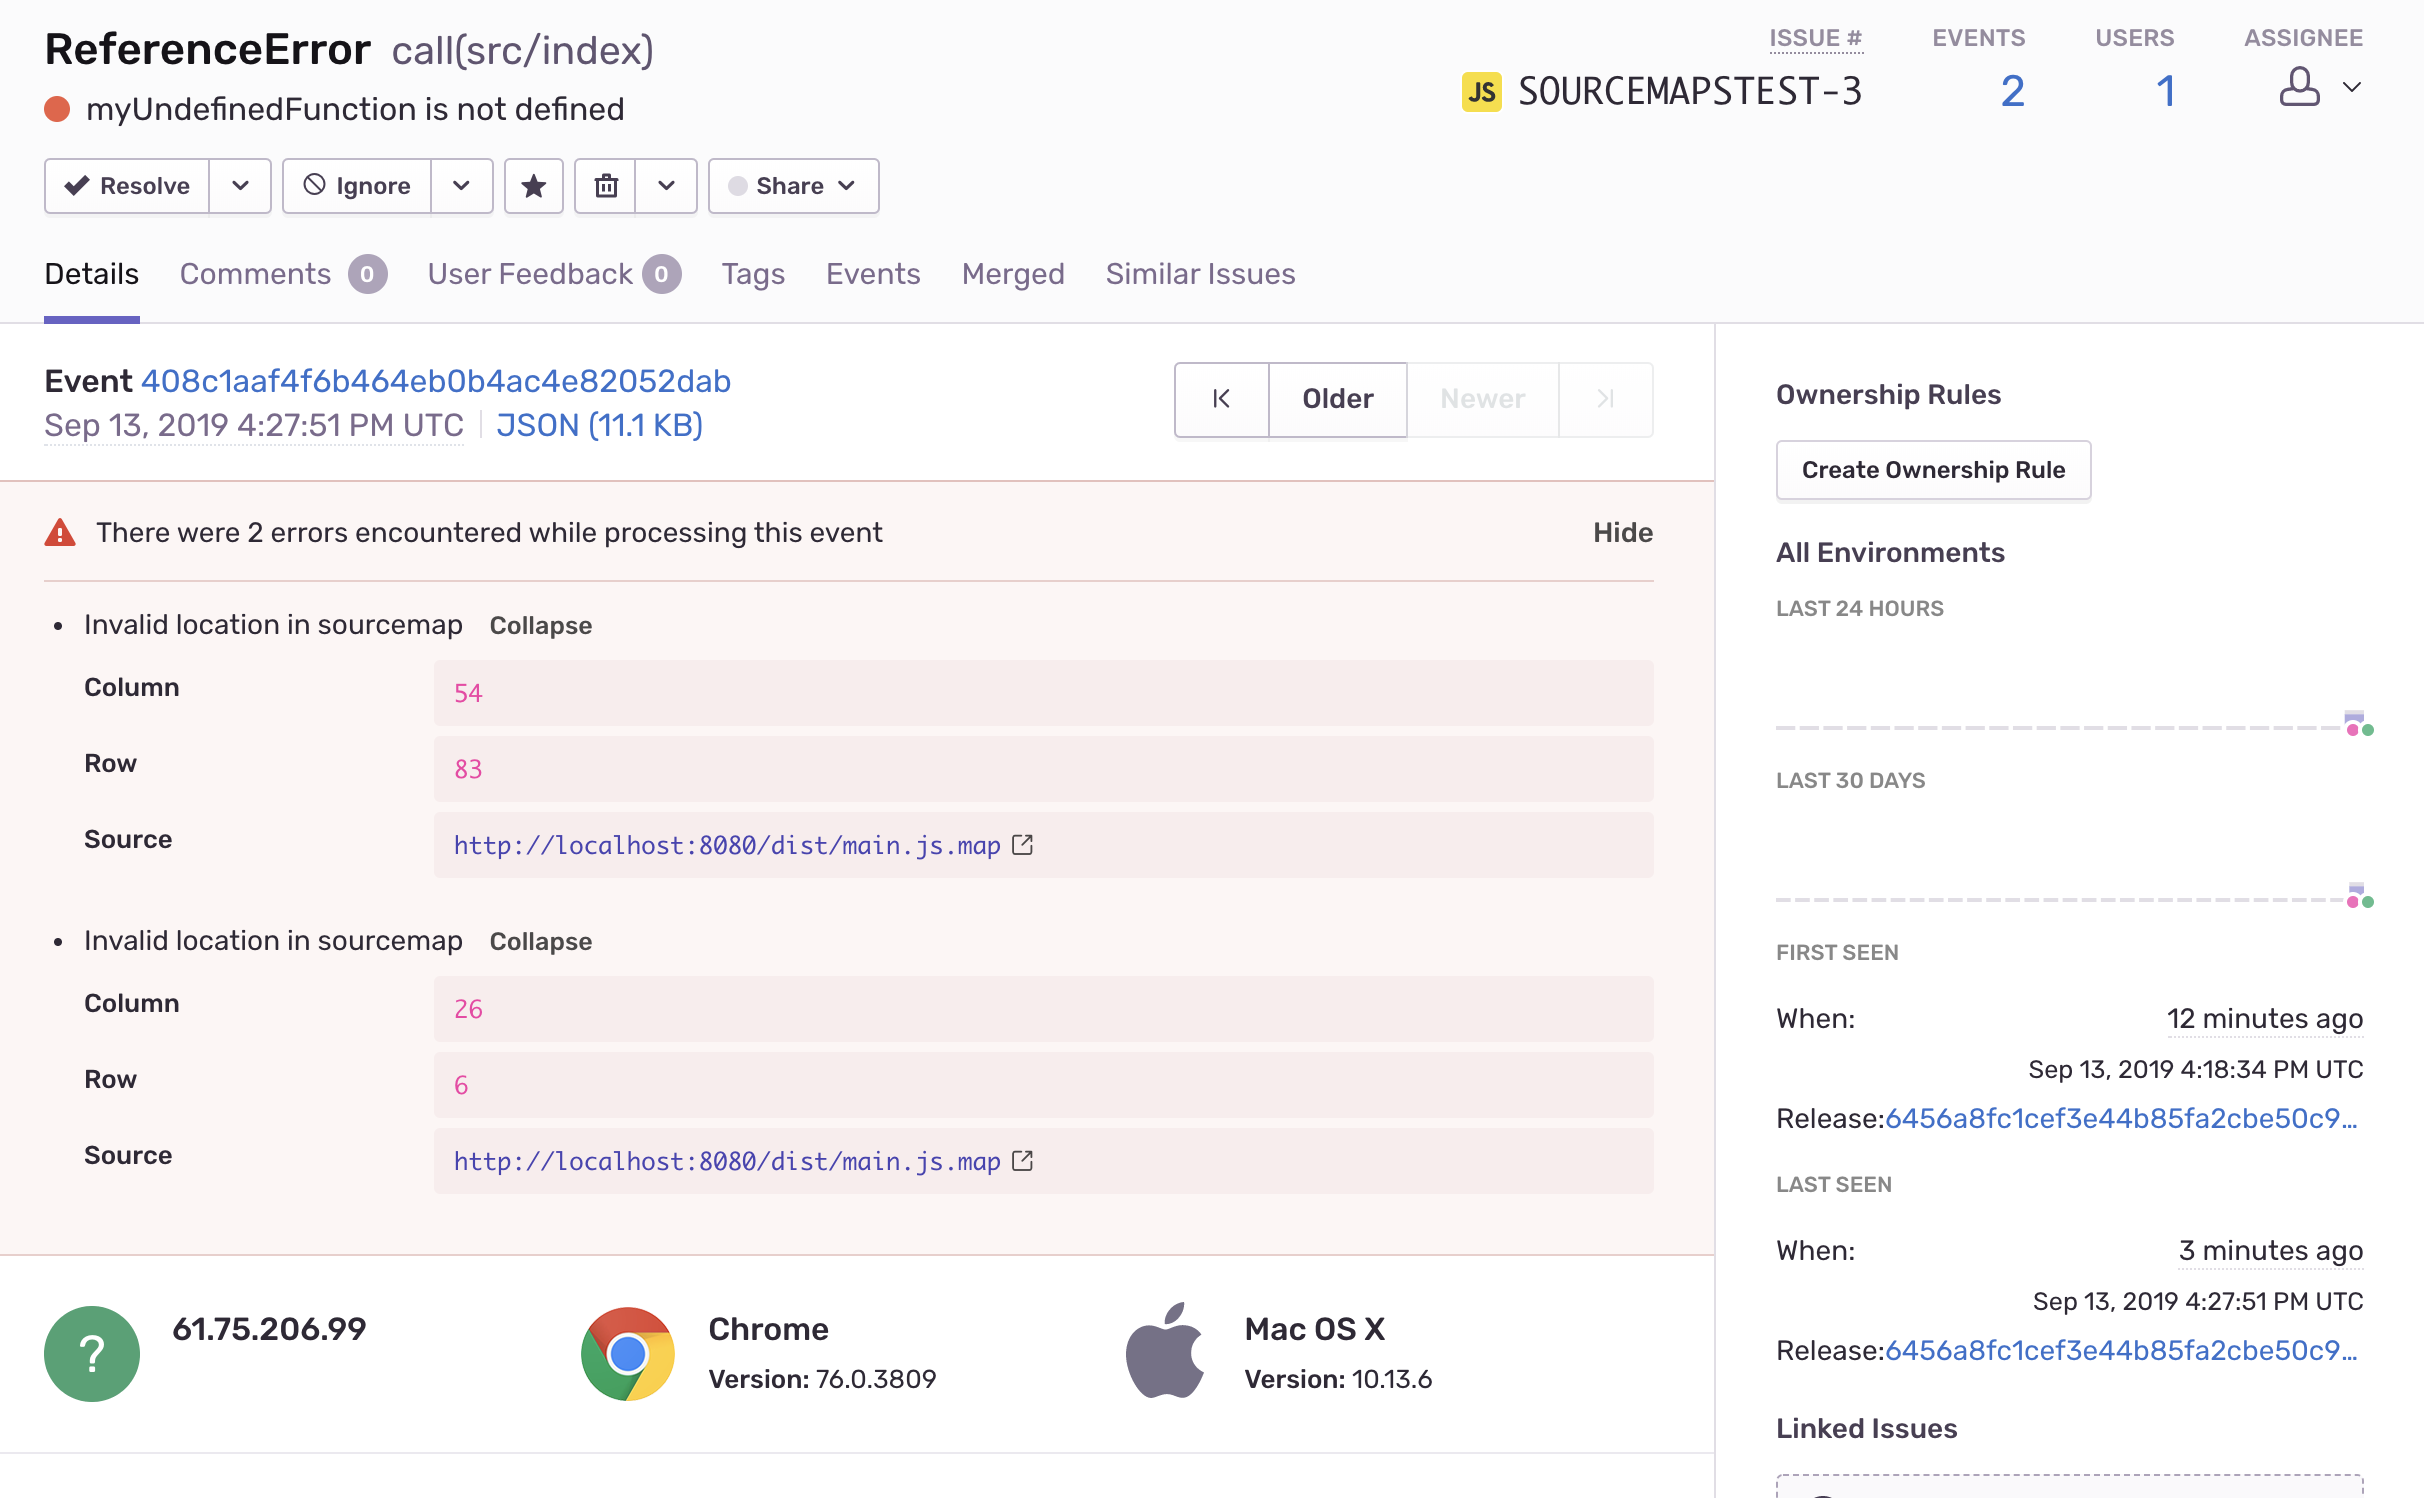Image resolution: width=2424 pixels, height=1498 pixels.
Task: Go to the Tags tab
Action: 753,274
